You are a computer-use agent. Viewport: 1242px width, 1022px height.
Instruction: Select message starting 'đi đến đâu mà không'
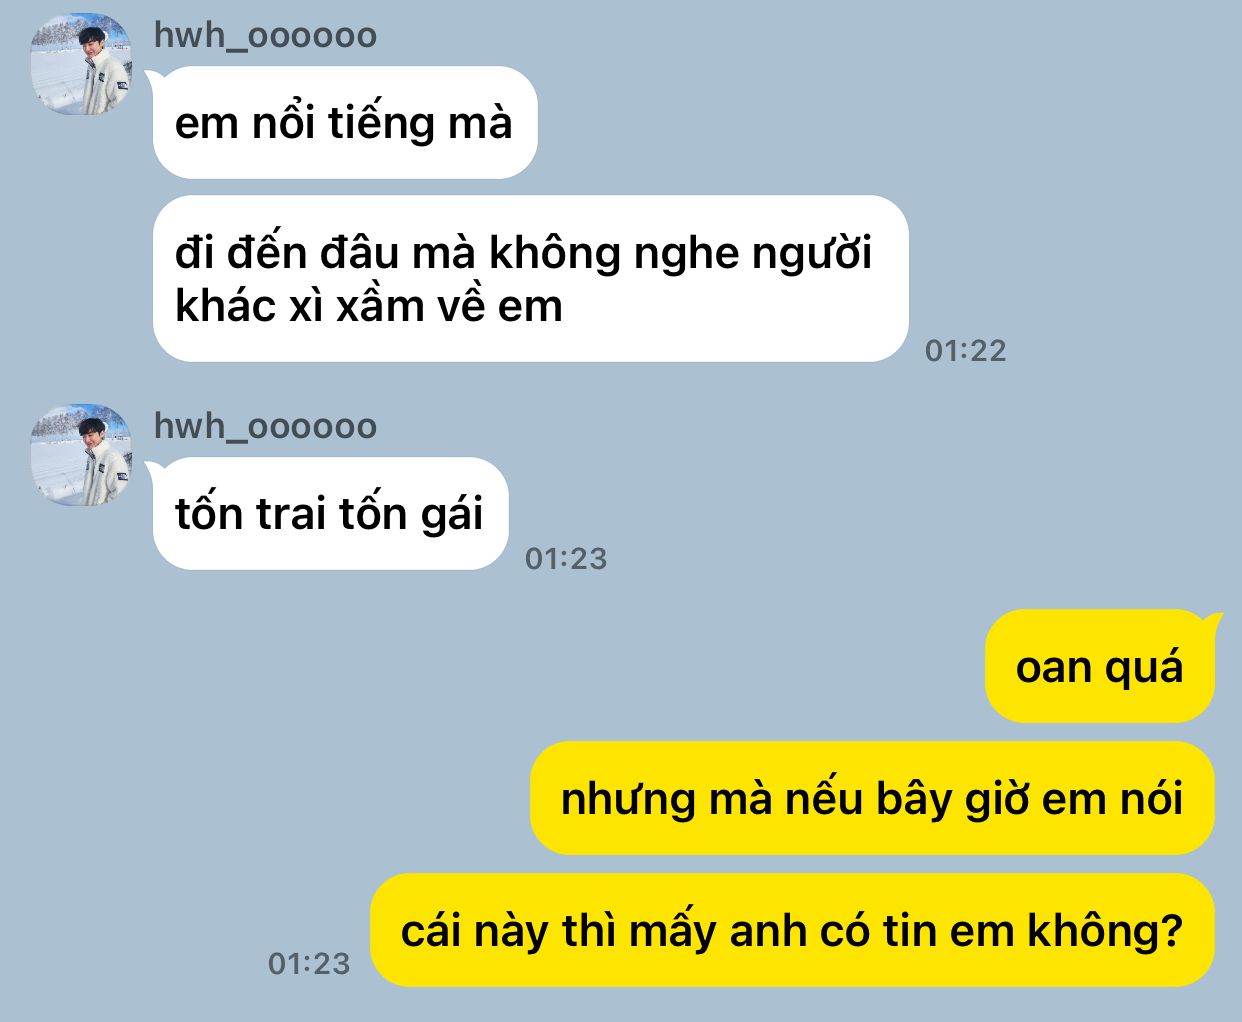530,279
